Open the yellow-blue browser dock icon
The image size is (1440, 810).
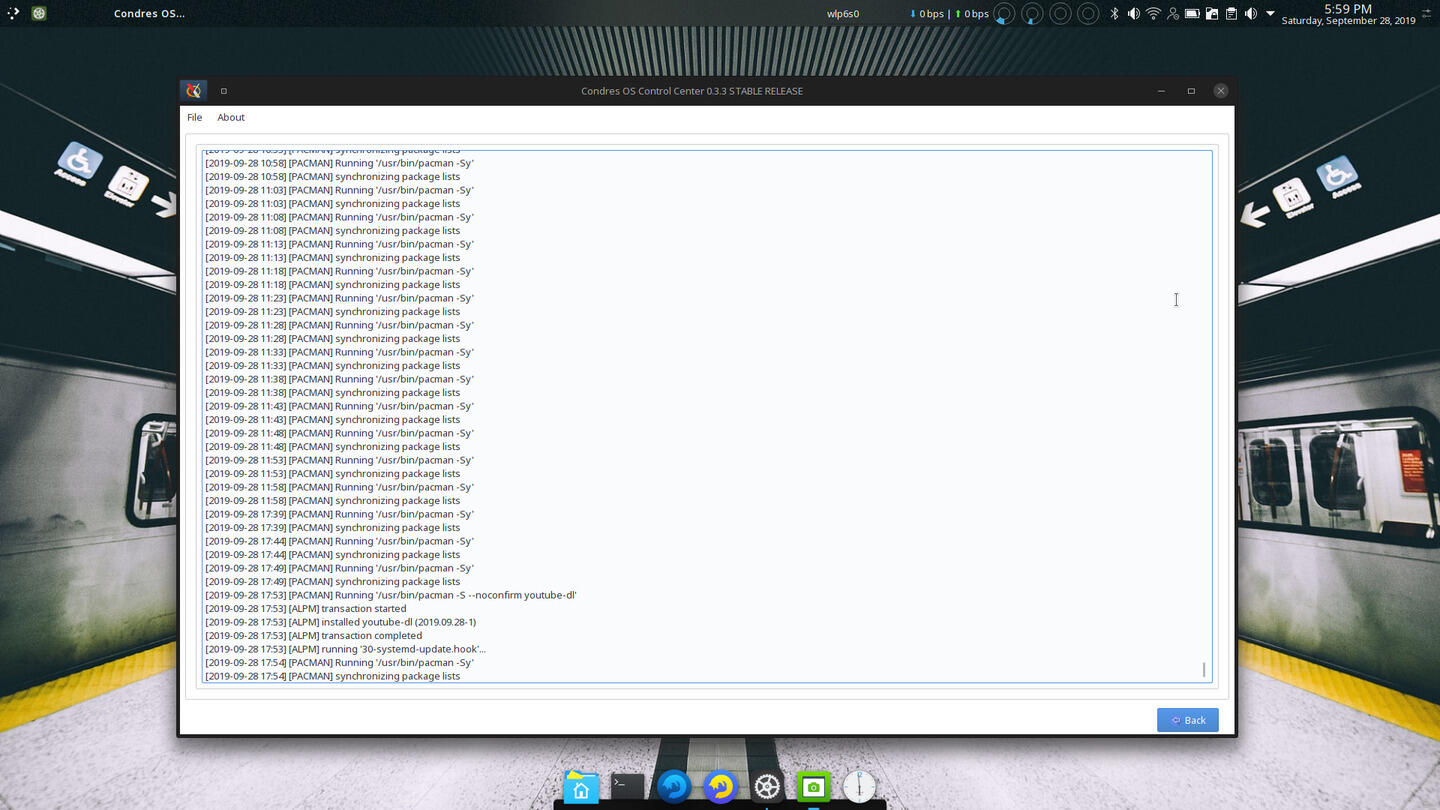[720, 787]
